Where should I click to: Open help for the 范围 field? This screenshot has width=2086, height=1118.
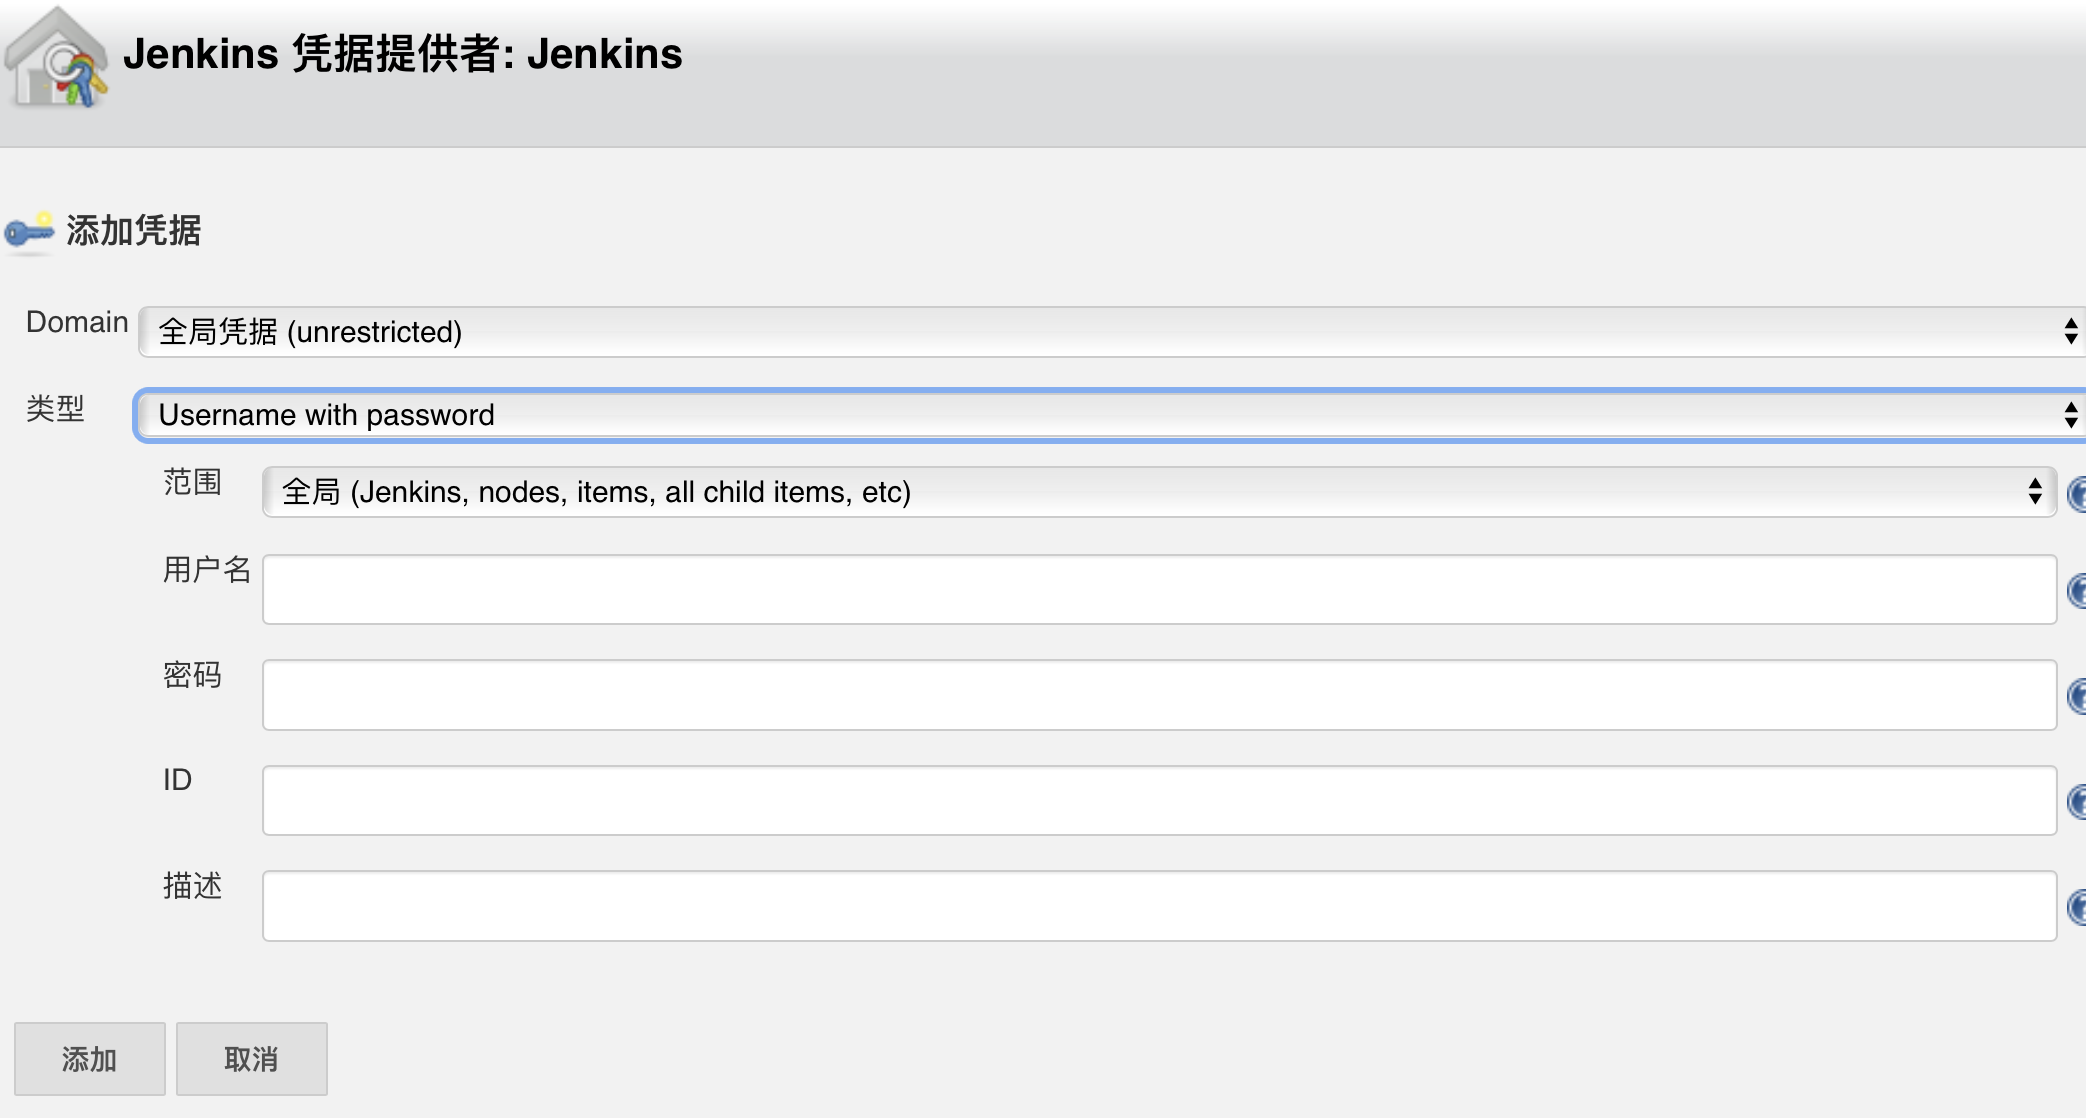point(2077,493)
